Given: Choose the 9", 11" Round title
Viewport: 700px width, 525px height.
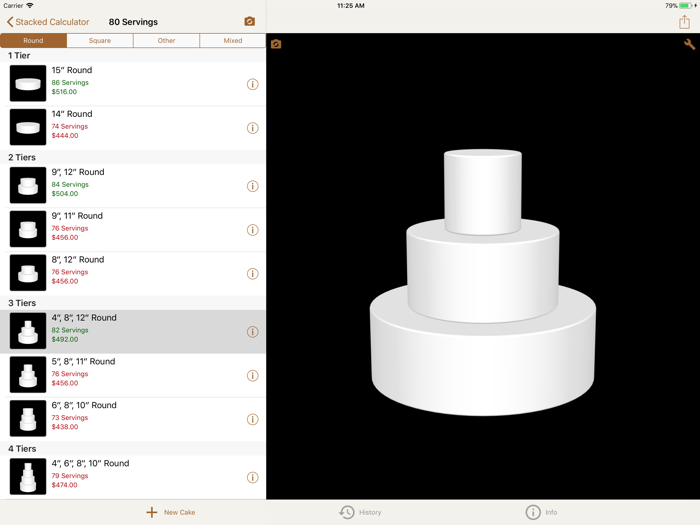Looking at the screenshot, I should click(x=77, y=216).
